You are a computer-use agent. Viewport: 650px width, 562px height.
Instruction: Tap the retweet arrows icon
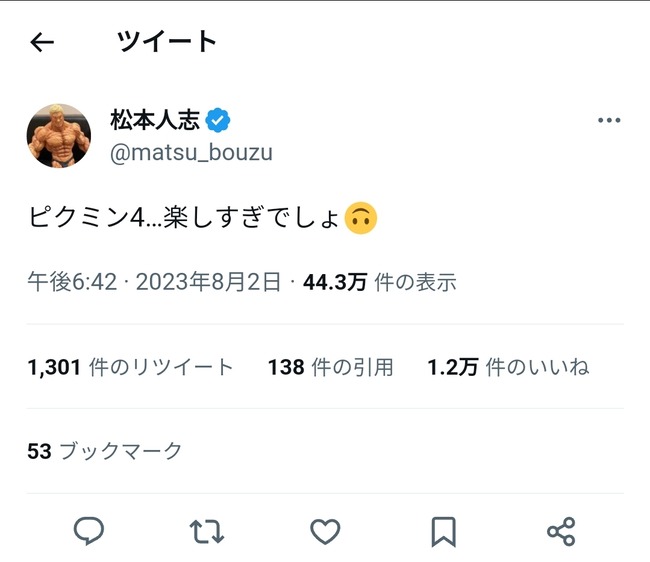pos(206,531)
